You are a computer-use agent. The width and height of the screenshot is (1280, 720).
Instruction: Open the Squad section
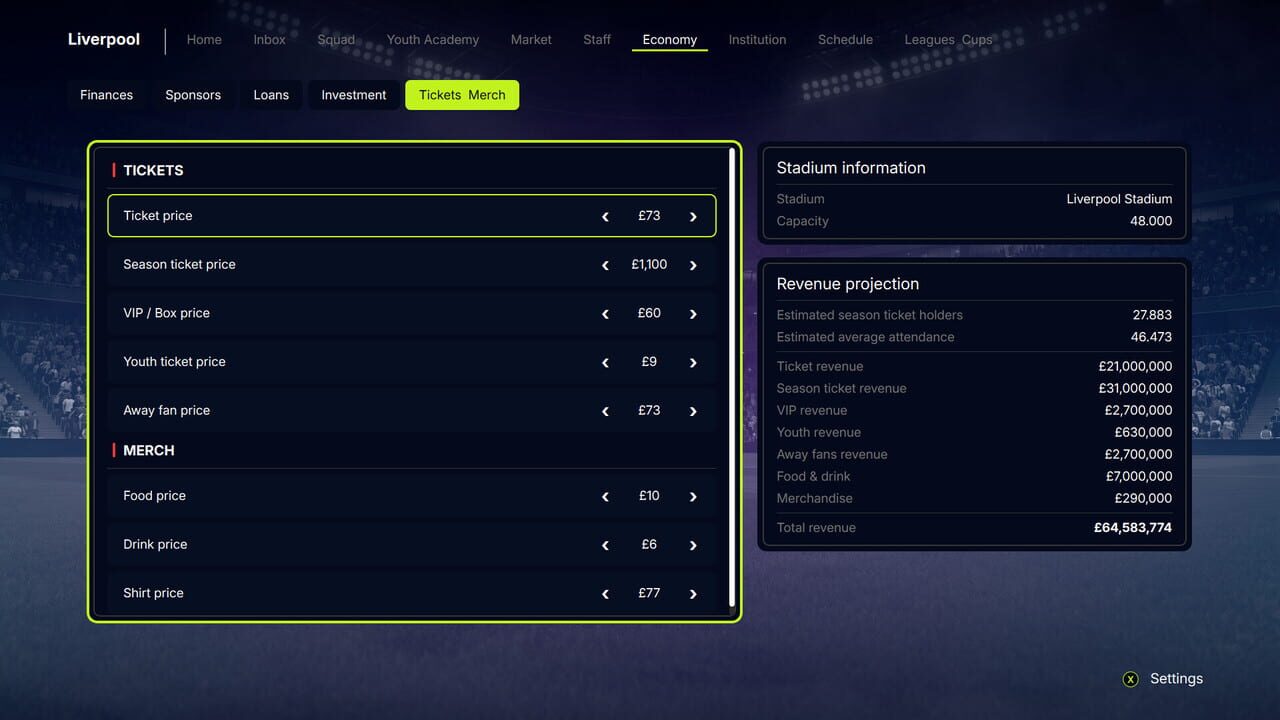[336, 40]
